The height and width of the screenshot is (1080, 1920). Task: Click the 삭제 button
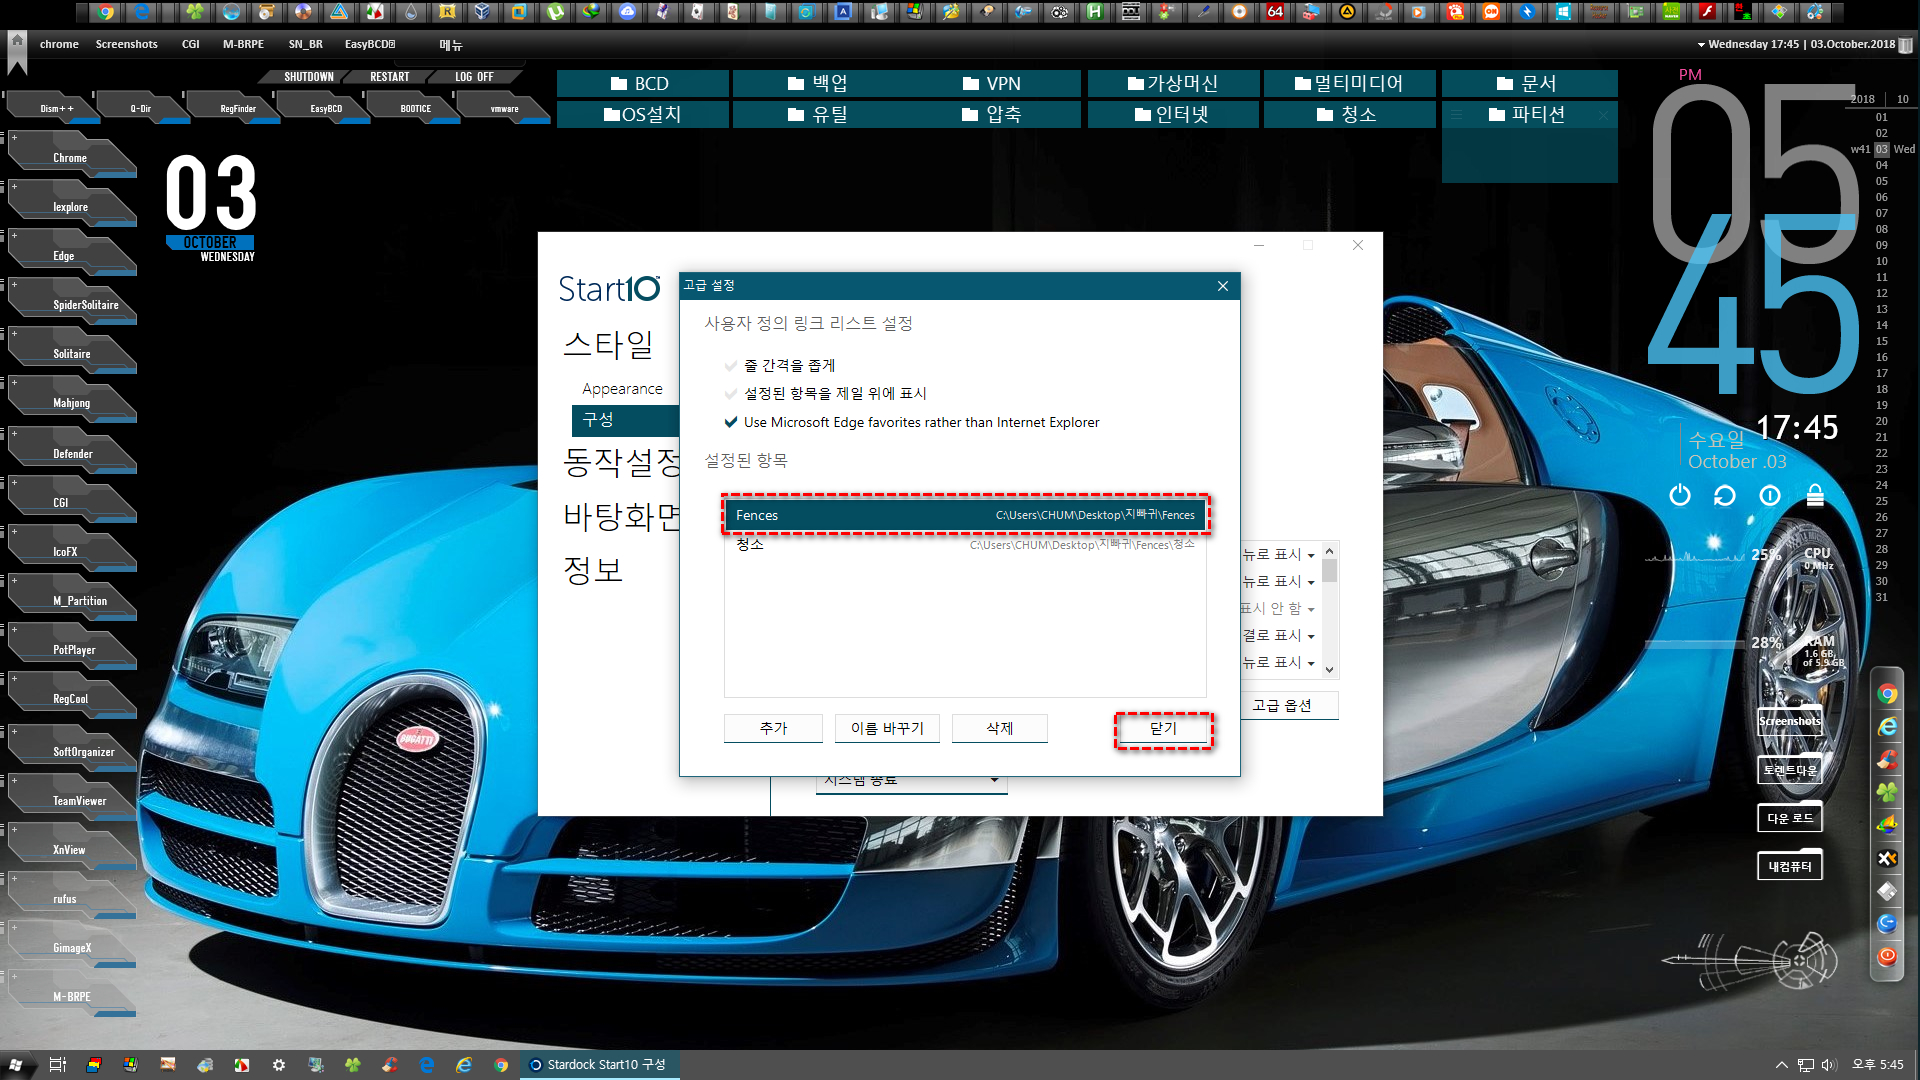1000,728
